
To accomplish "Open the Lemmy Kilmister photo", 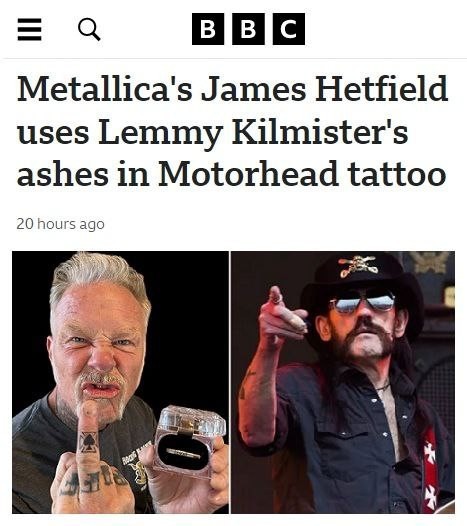I will 343,382.
